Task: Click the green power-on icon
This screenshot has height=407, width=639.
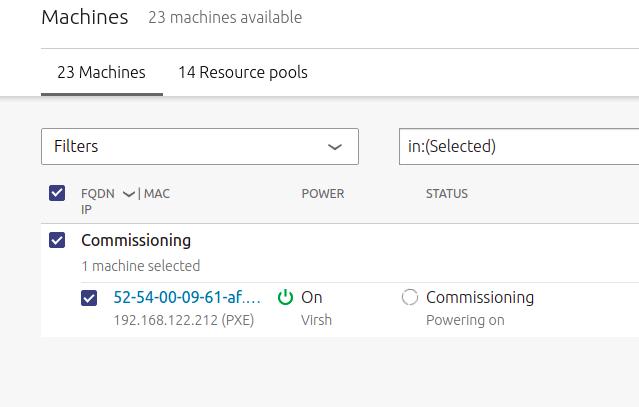Action: 285,297
